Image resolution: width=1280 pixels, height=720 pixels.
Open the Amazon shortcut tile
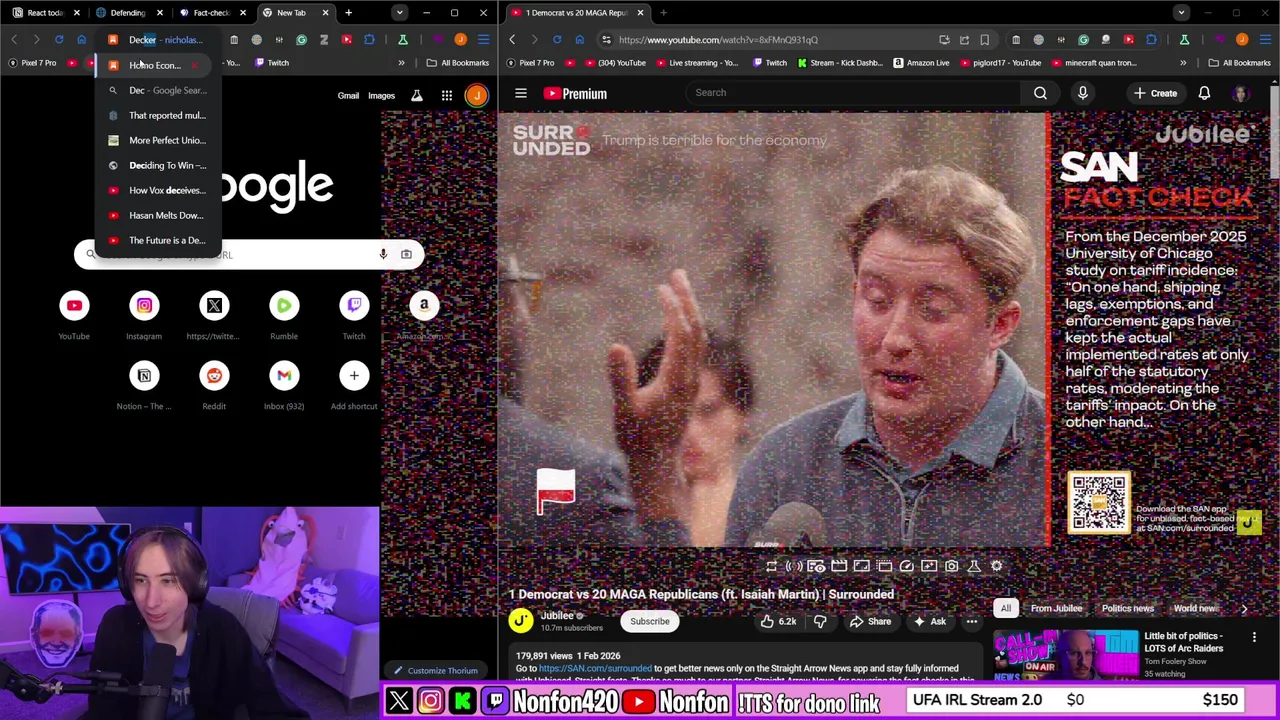coord(424,305)
